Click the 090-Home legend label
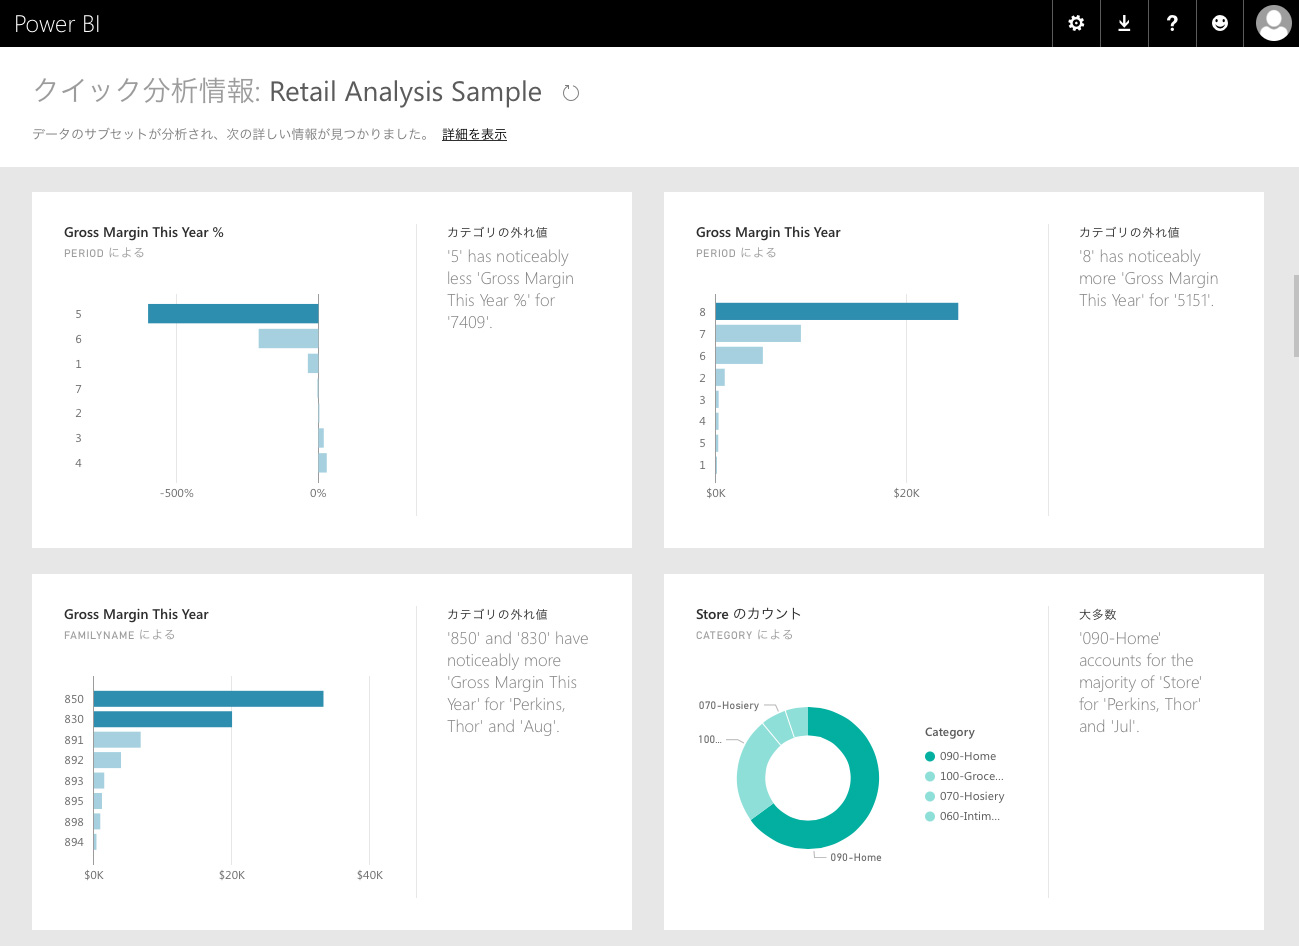1299x946 pixels. click(968, 756)
